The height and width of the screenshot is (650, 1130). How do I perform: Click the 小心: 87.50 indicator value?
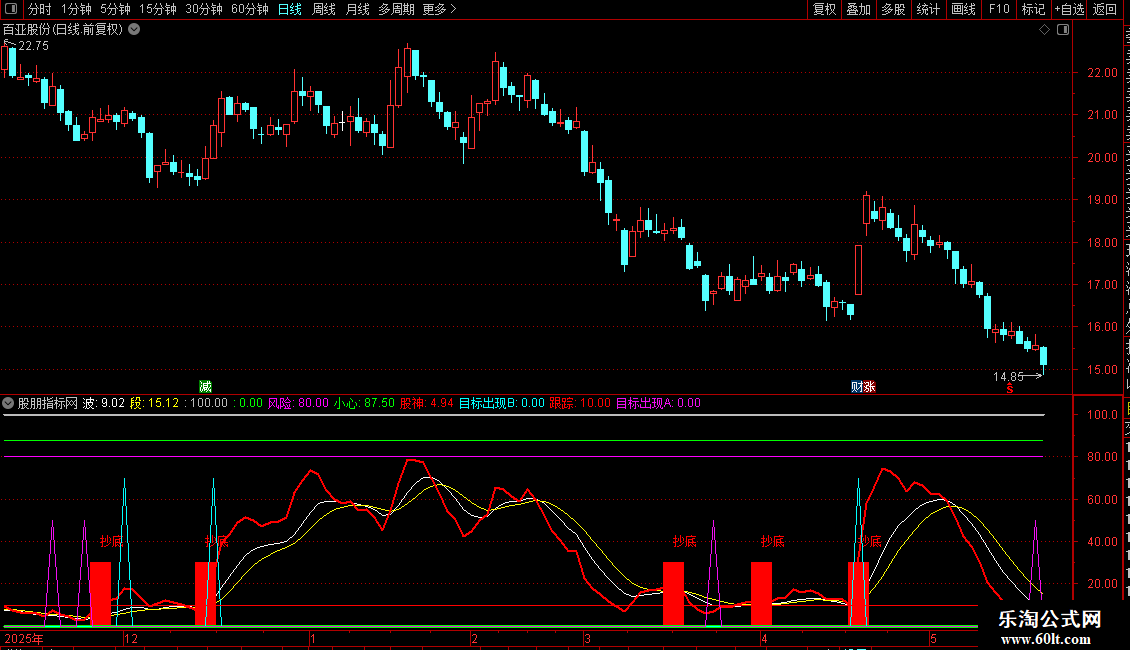pyautogui.click(x=364, y=404)
